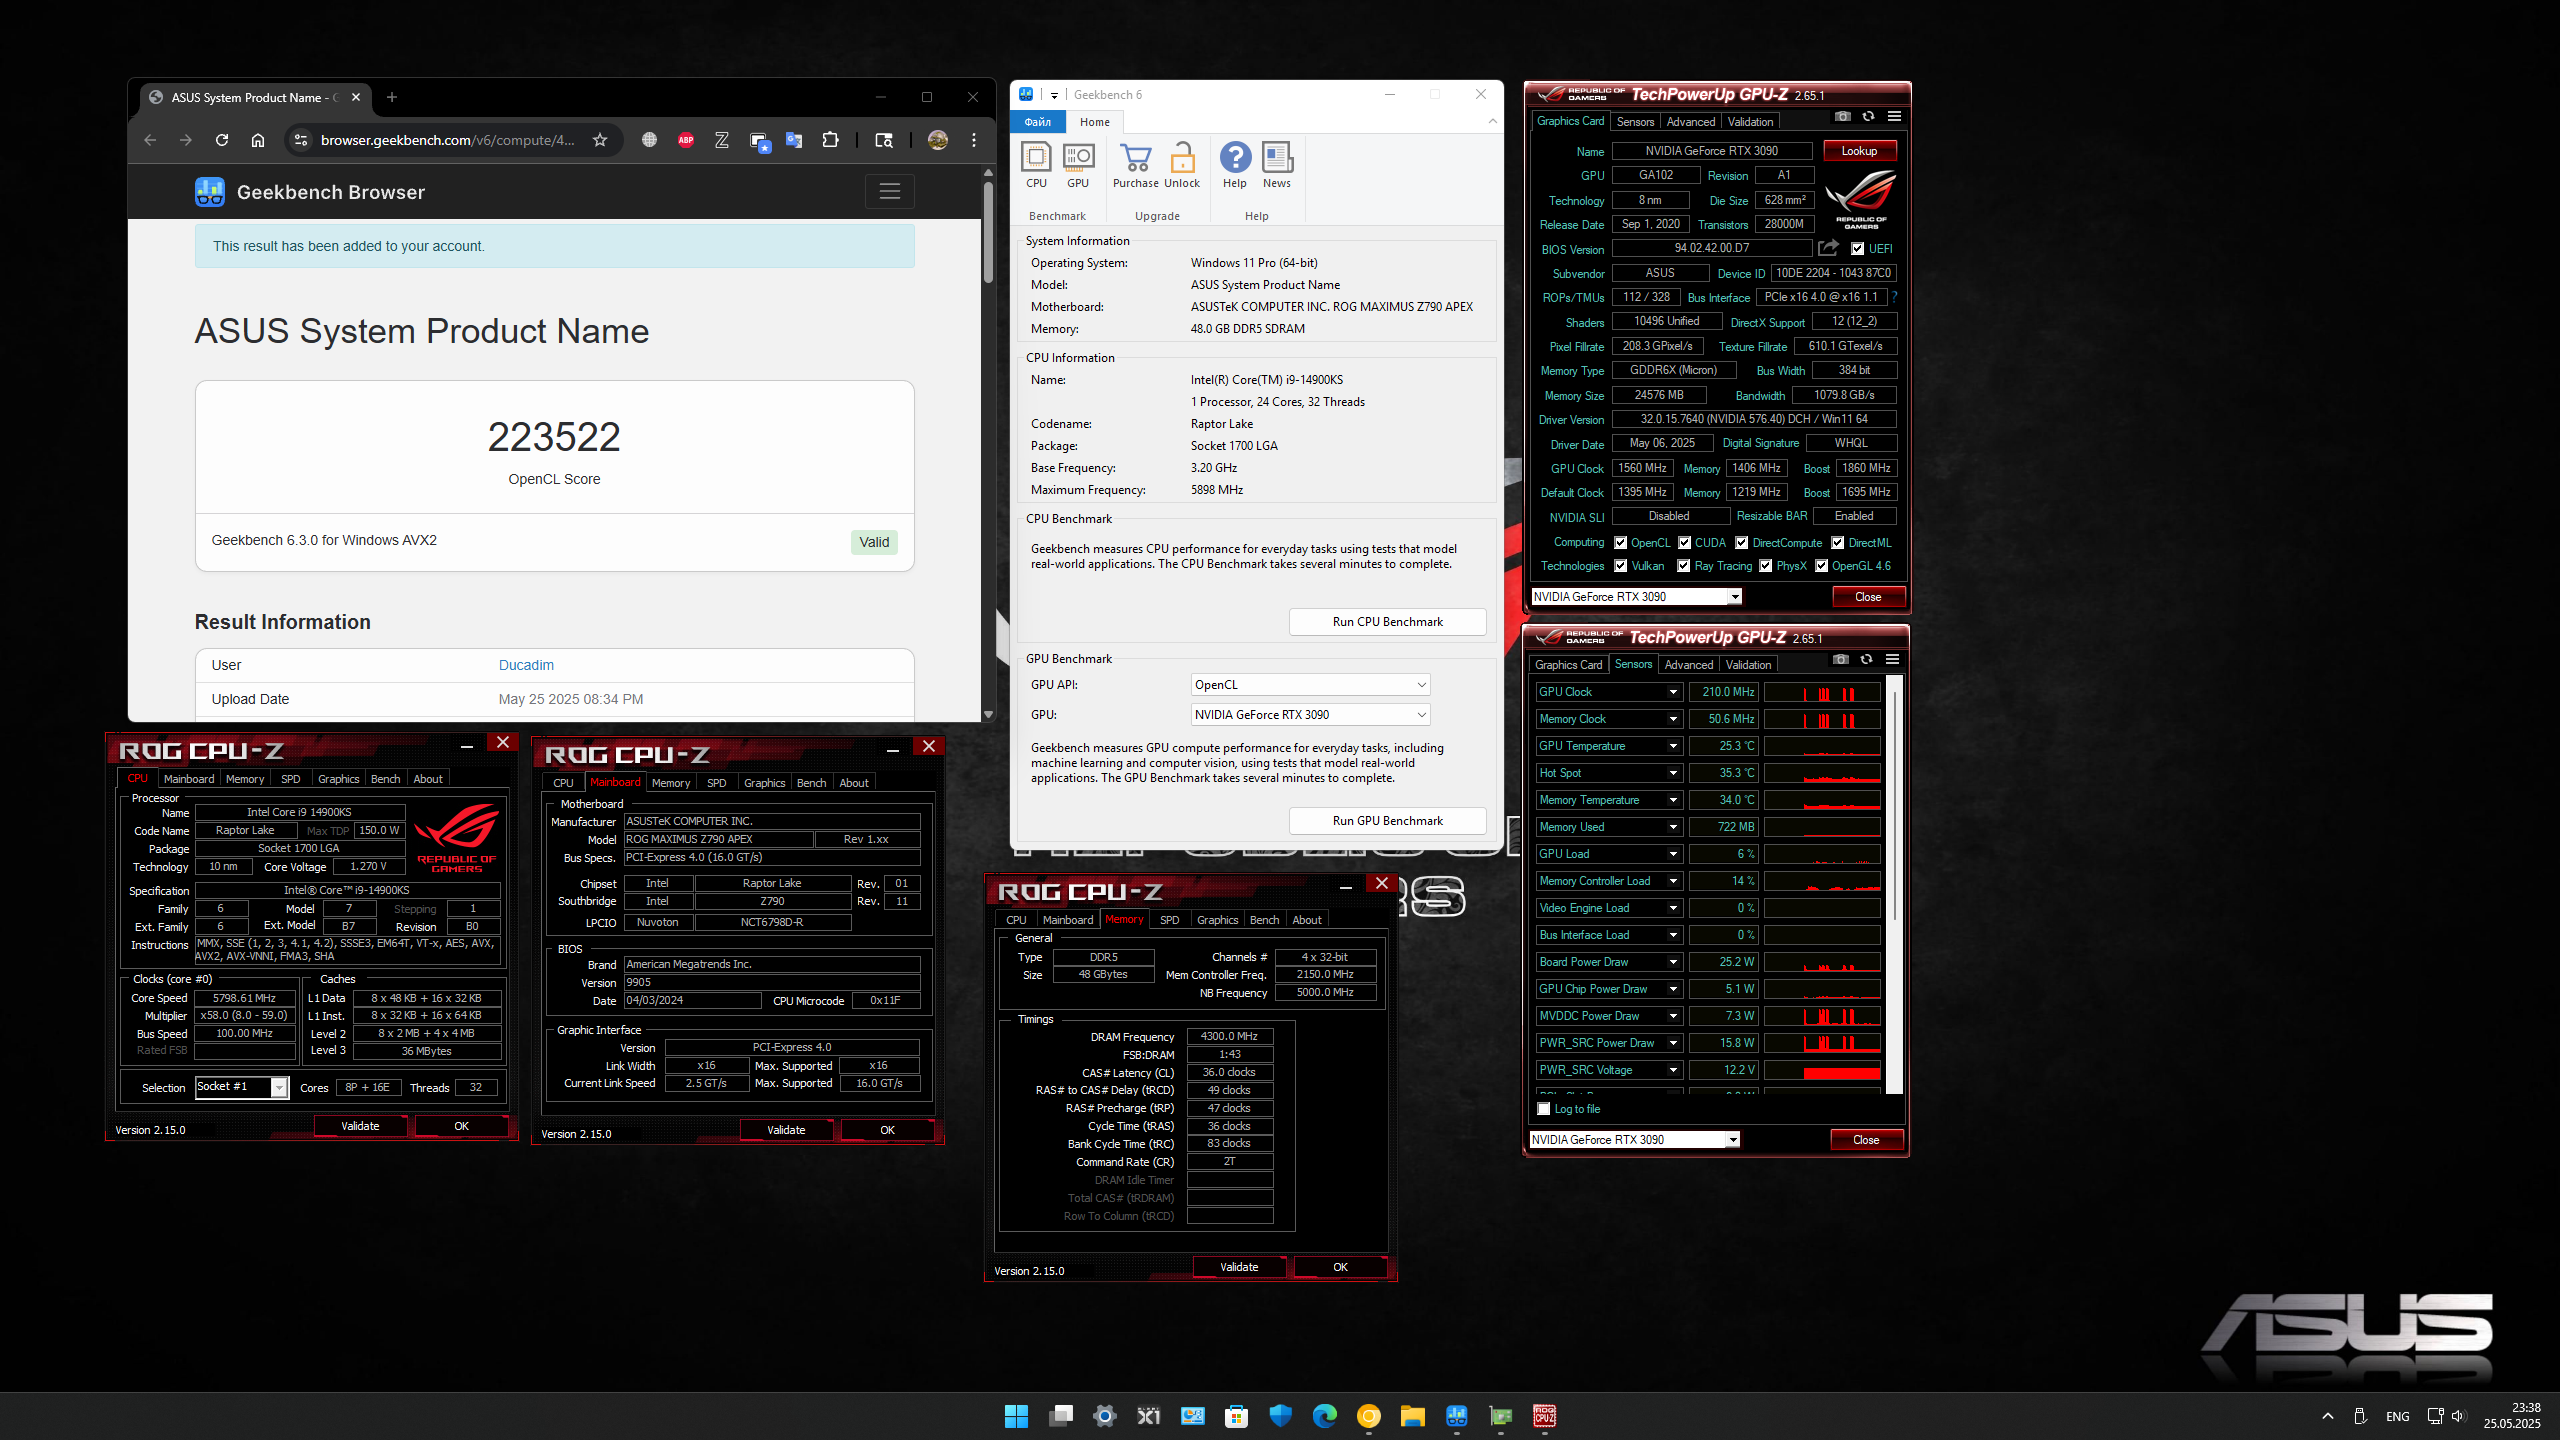Toggle the DirectML checkbox in GPU-Z

point(1838,543)
